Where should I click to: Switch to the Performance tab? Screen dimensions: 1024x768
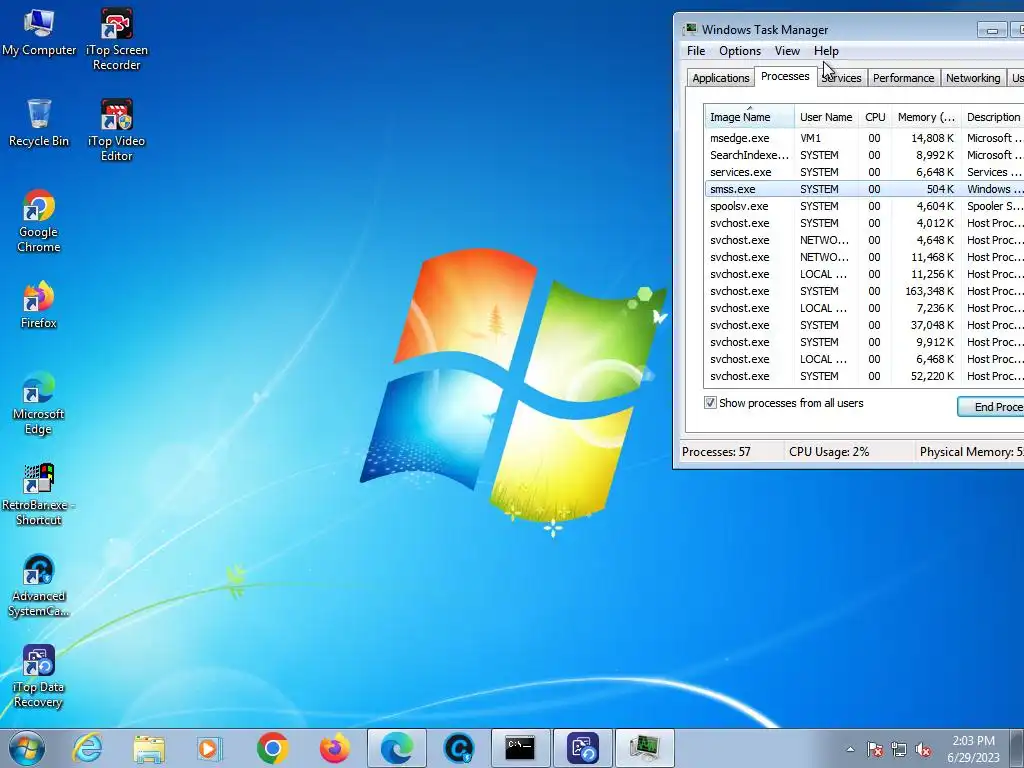point(904,78)
